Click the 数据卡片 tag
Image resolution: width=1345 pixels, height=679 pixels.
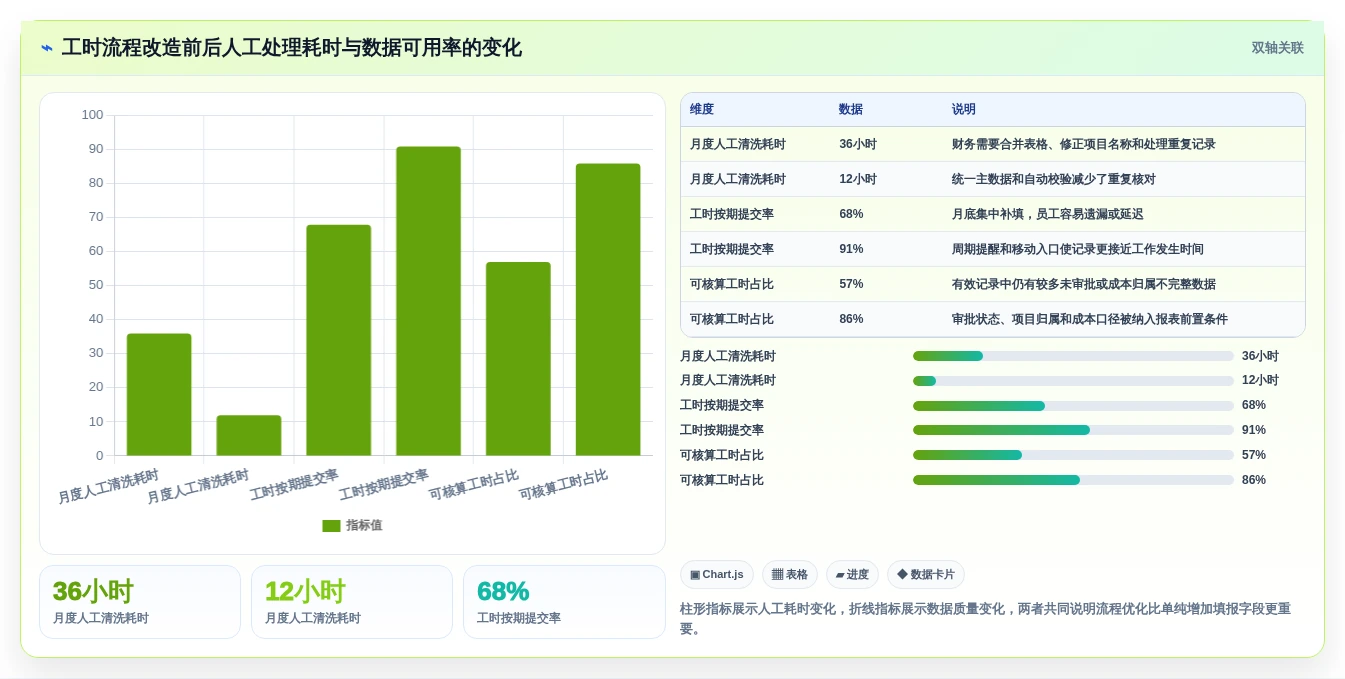[x=926, y=574]
